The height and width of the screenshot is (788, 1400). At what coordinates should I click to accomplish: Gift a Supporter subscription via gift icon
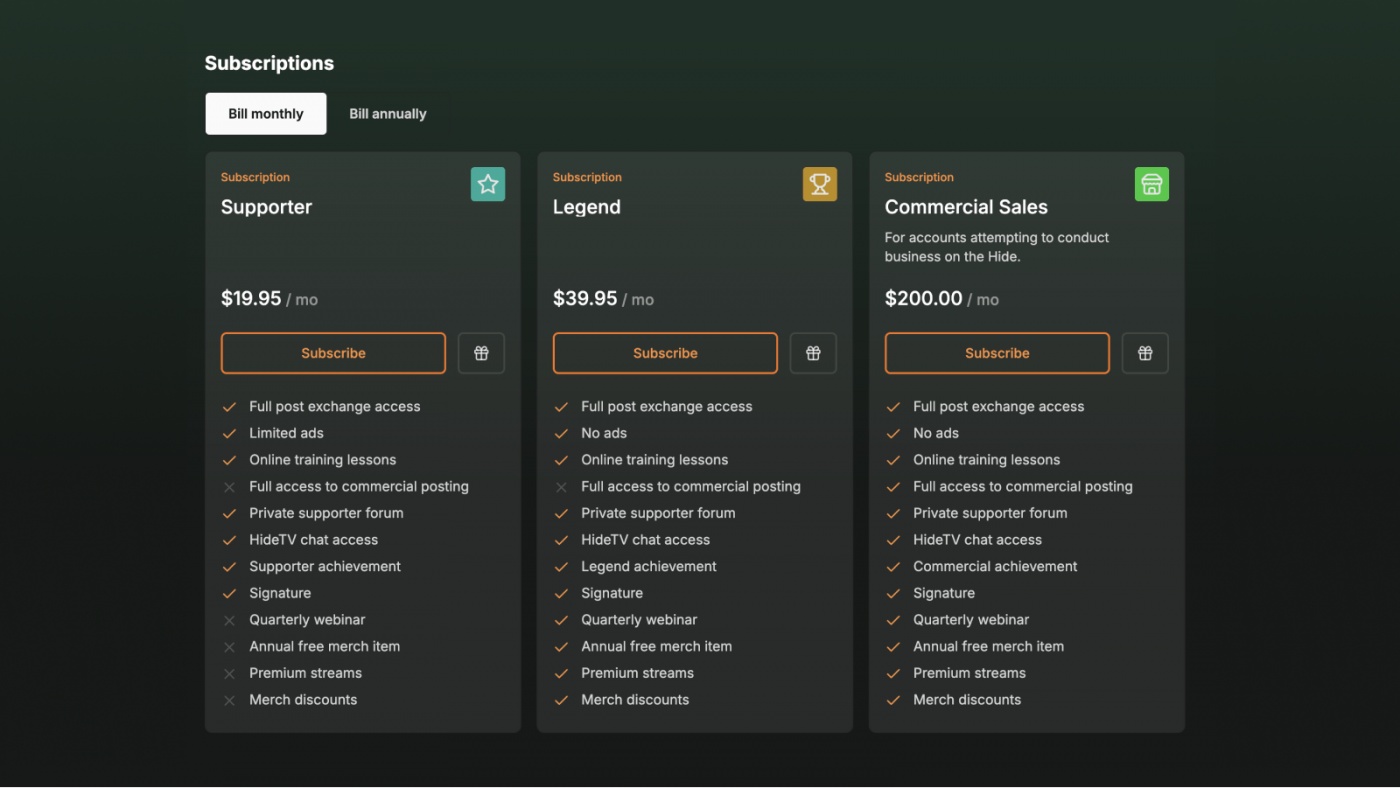click(x=481, y=353)
